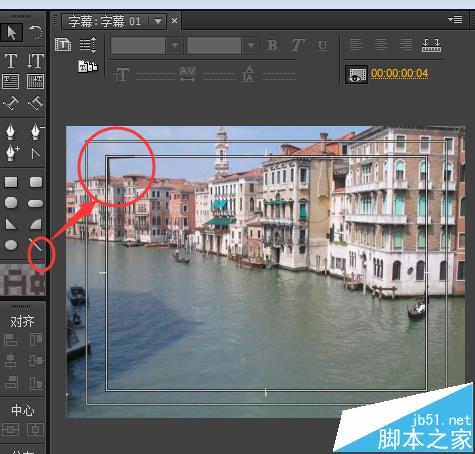Select the Ellipse tool
This screenshot has width=475, height=454.
(11, 245)
